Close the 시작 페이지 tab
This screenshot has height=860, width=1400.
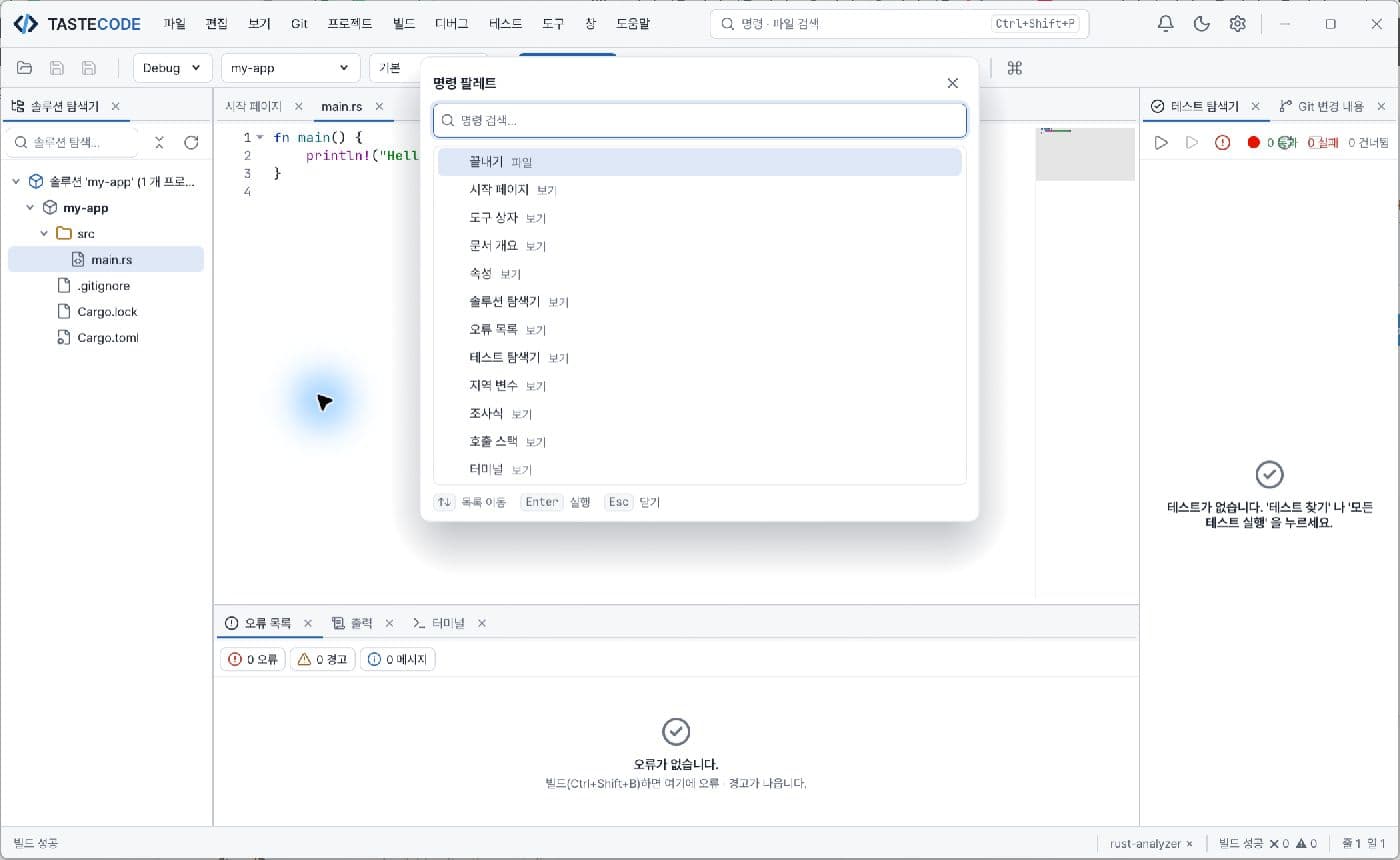(x=298, y=106)
